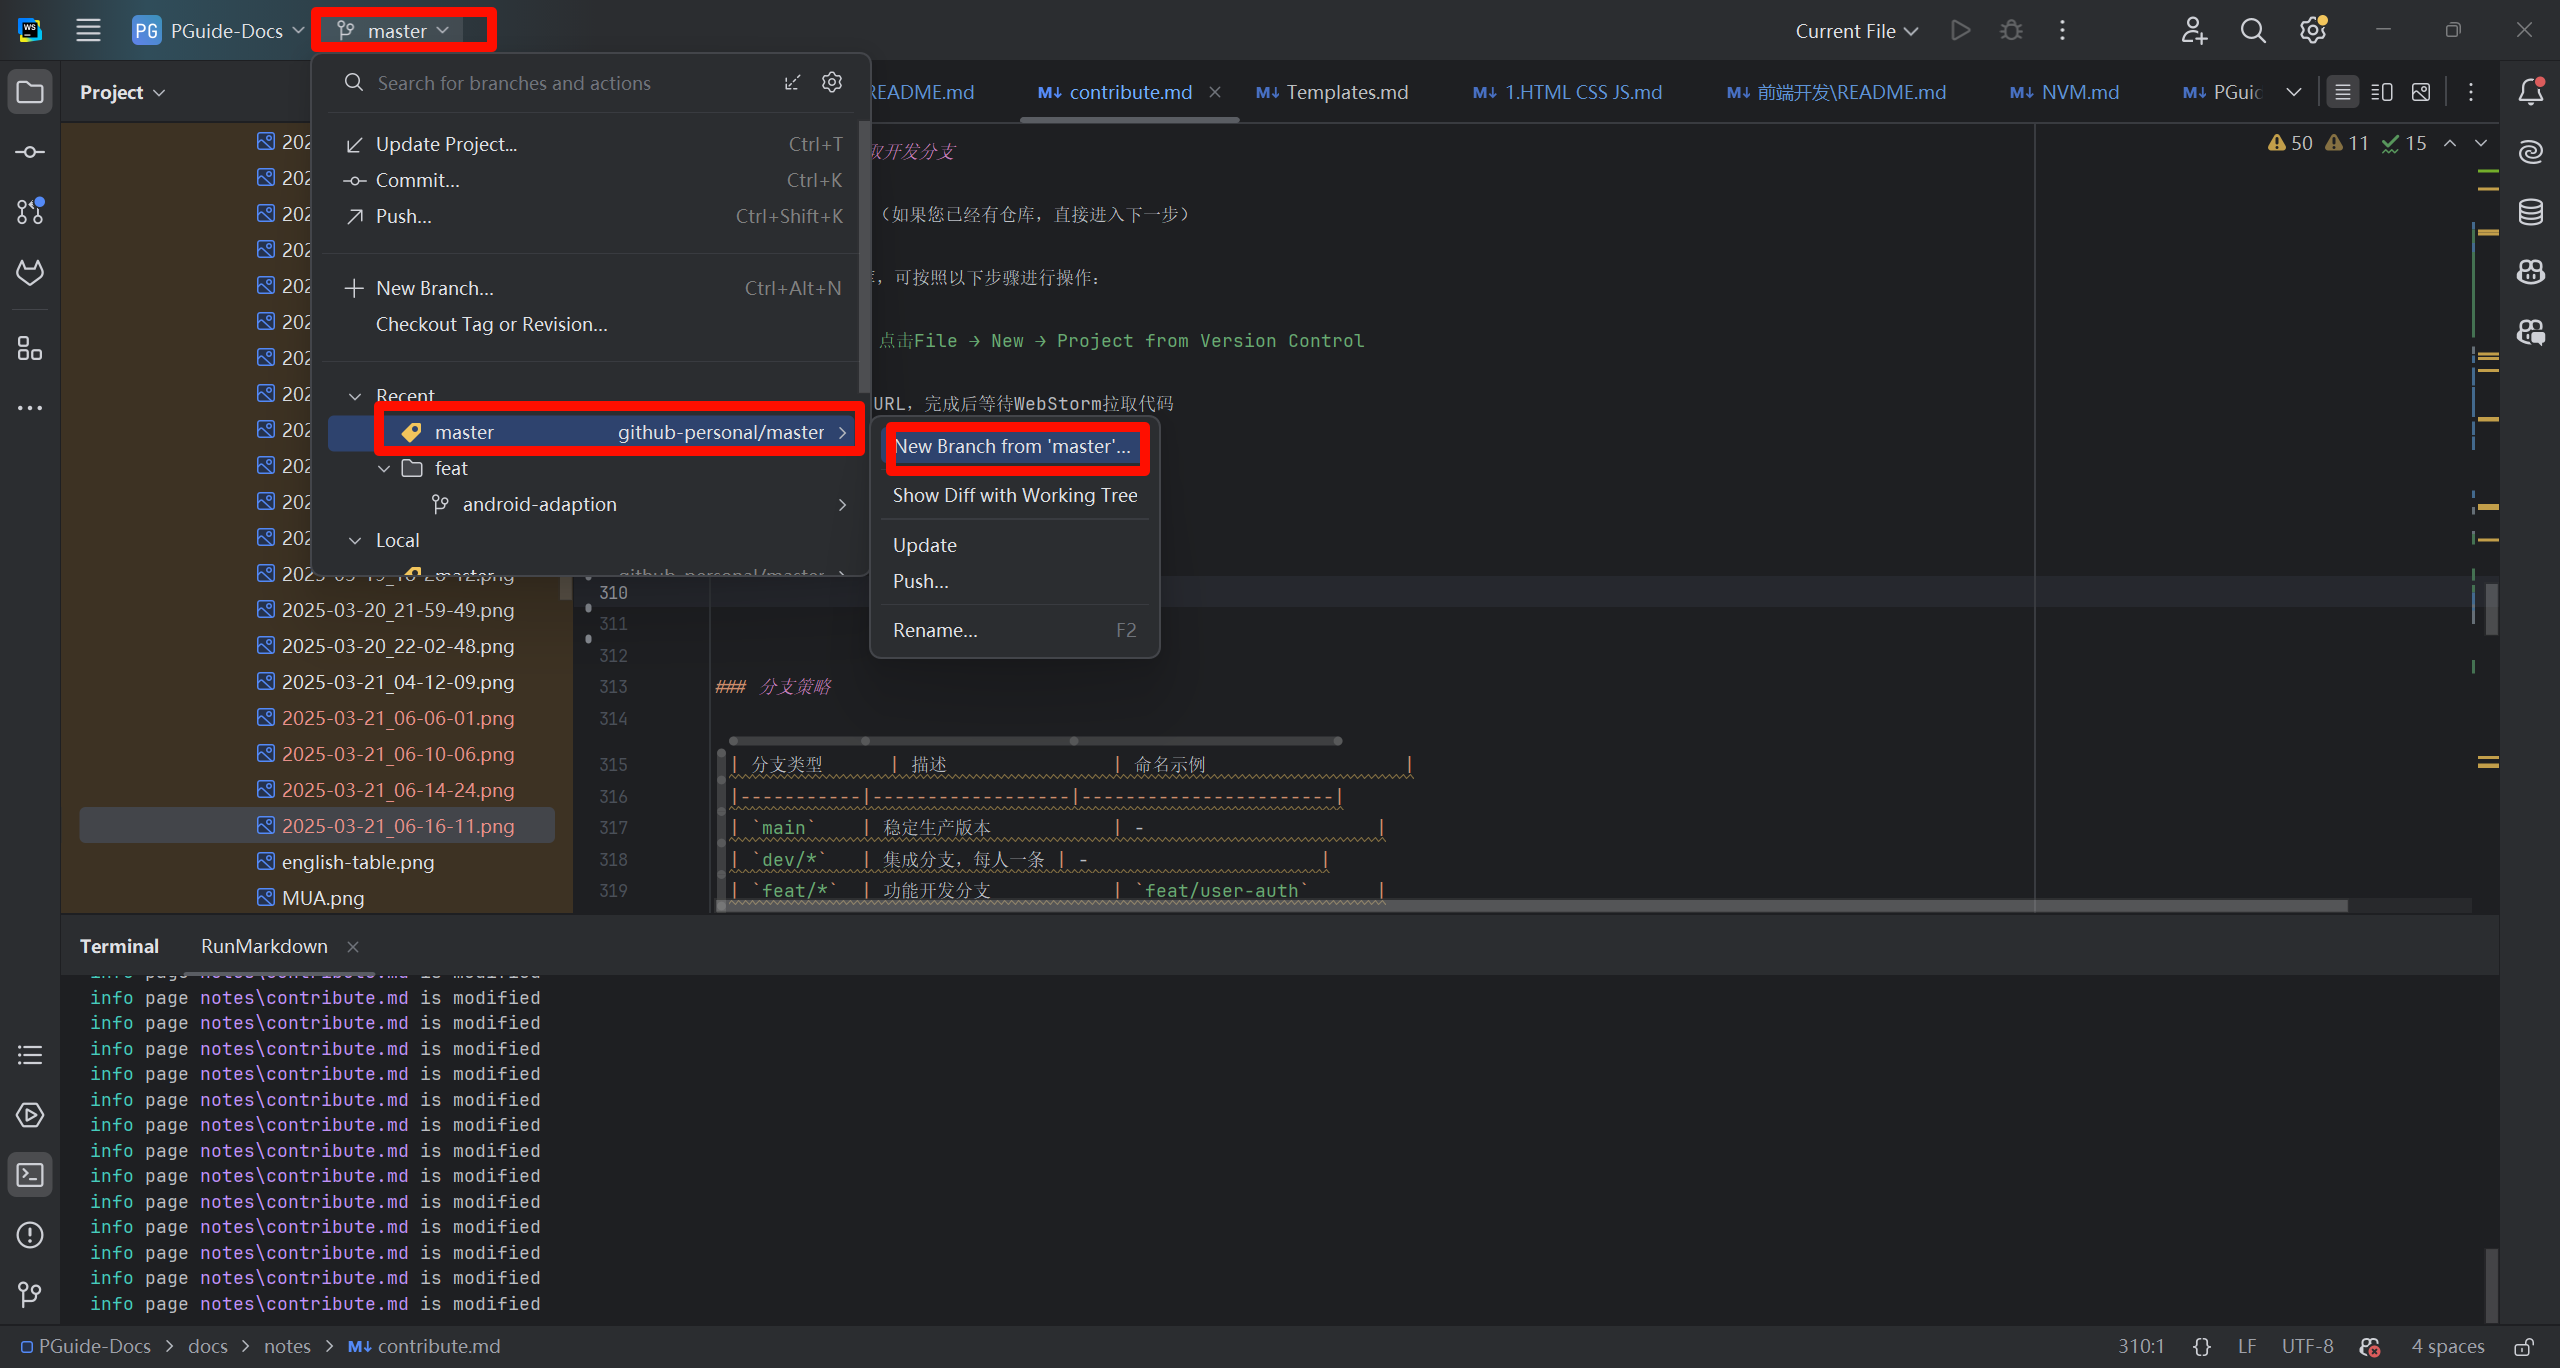Open the Database tool window icon
Image resolution: width=2560 pixels, height=1368 pixels.
coord(2530,212)
